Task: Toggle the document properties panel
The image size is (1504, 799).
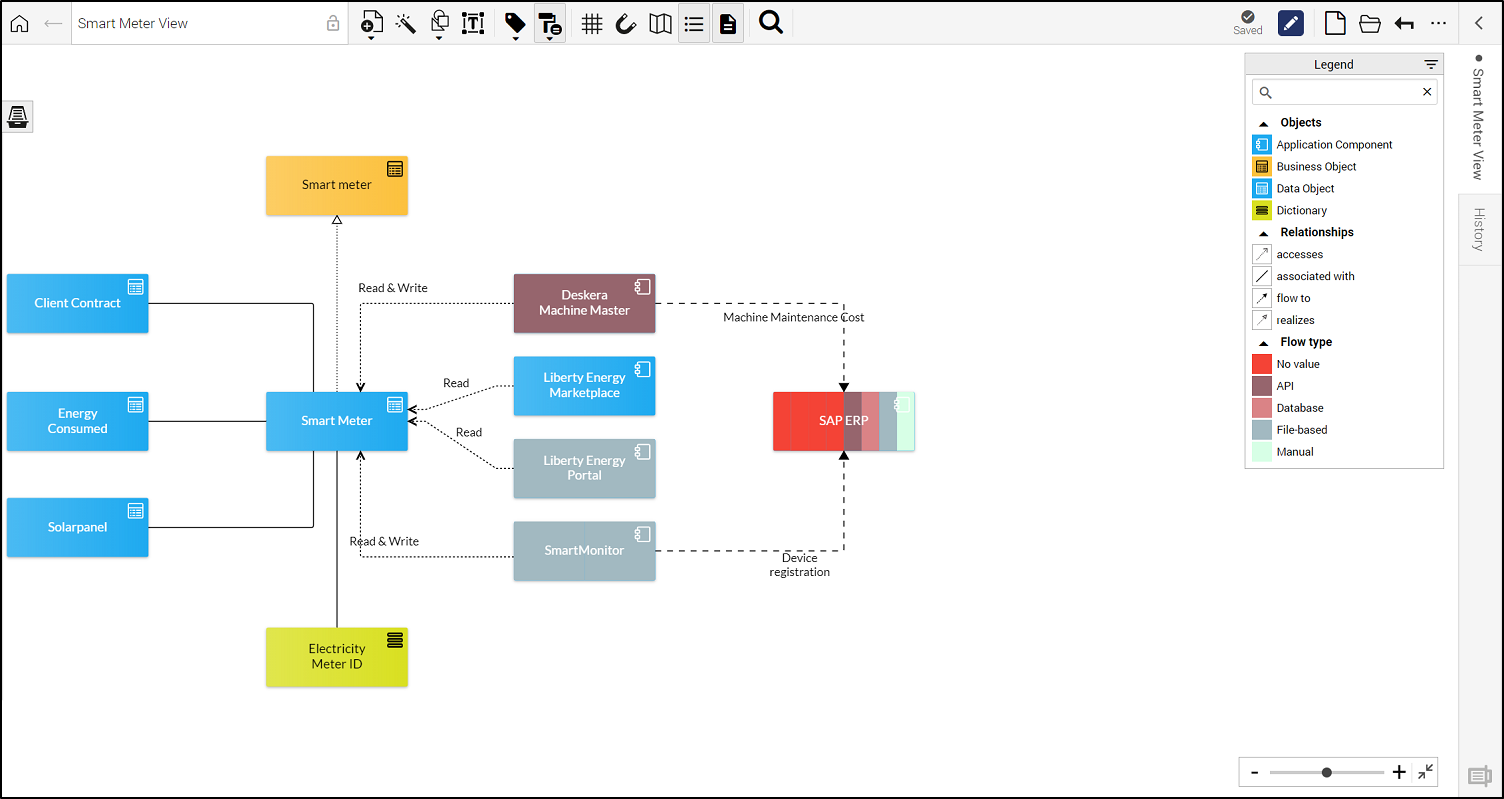Action: [728, 23]
